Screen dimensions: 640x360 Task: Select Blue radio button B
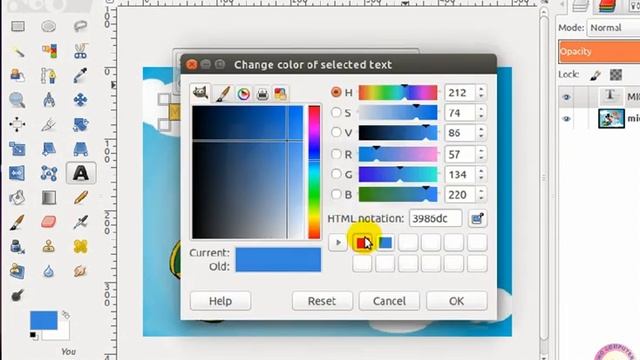tap(336, 194)
